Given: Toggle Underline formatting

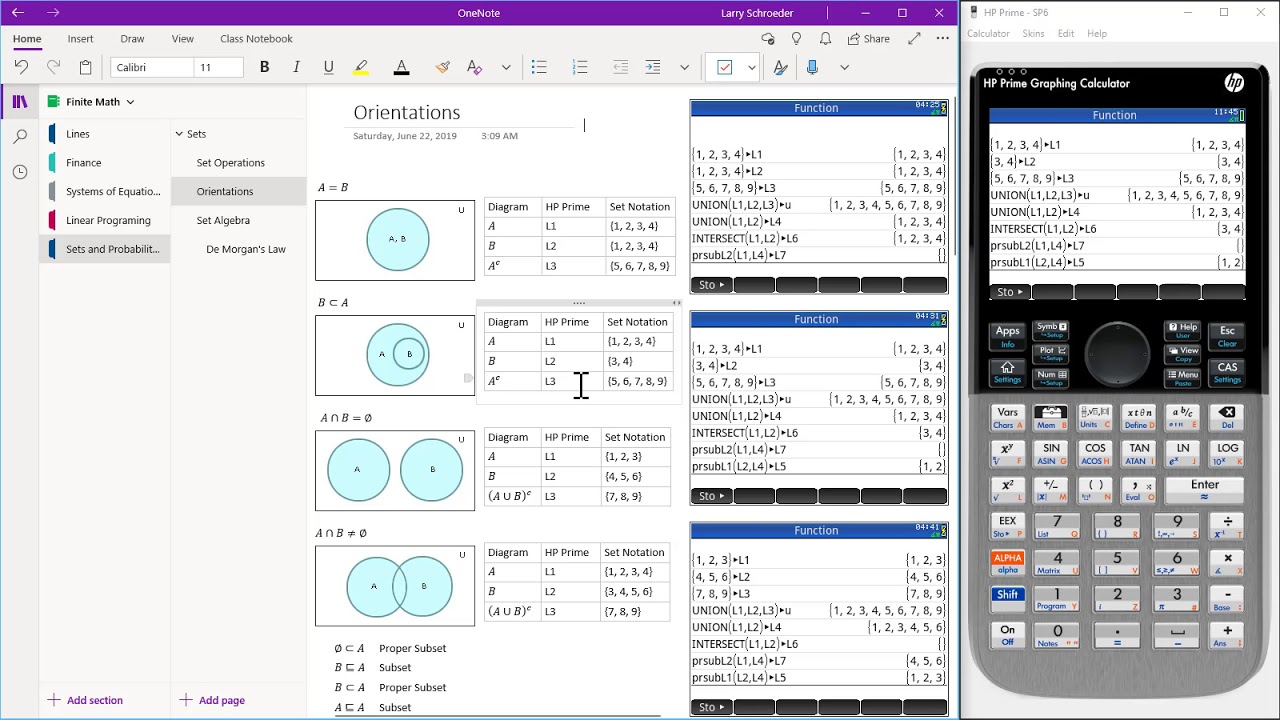Looking at the screenshot, I should [328, 67].
